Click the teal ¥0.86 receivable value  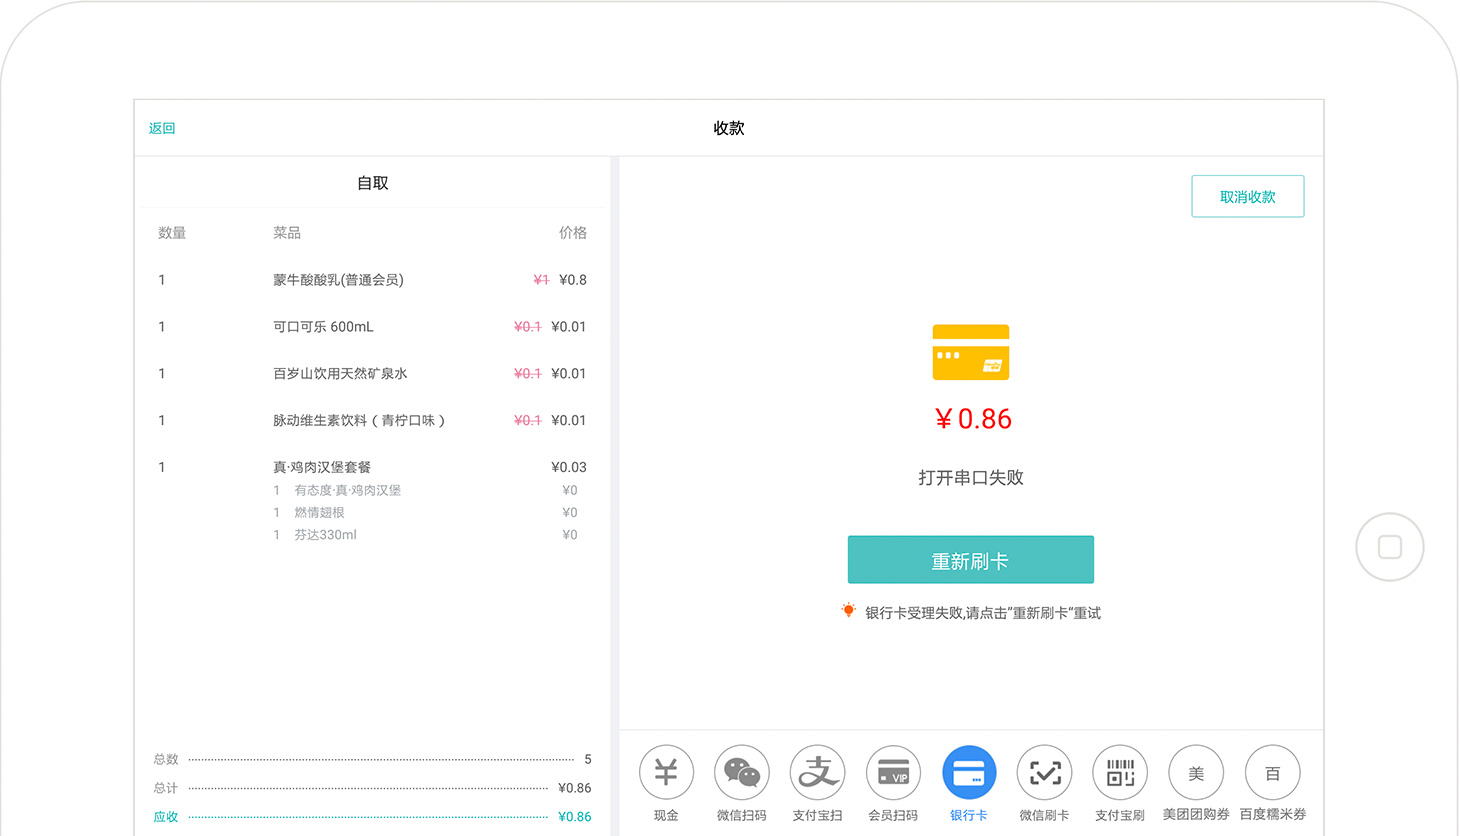(574, 817)
